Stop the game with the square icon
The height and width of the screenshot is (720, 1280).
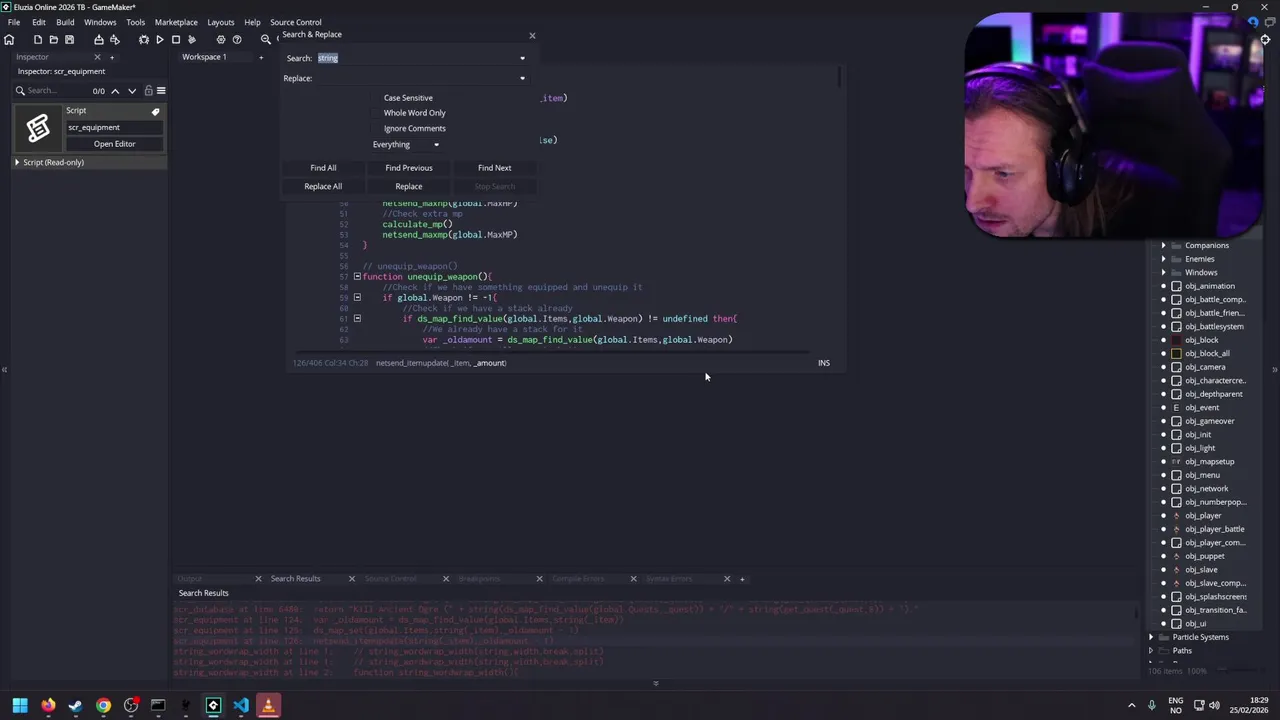click(175, 39)
